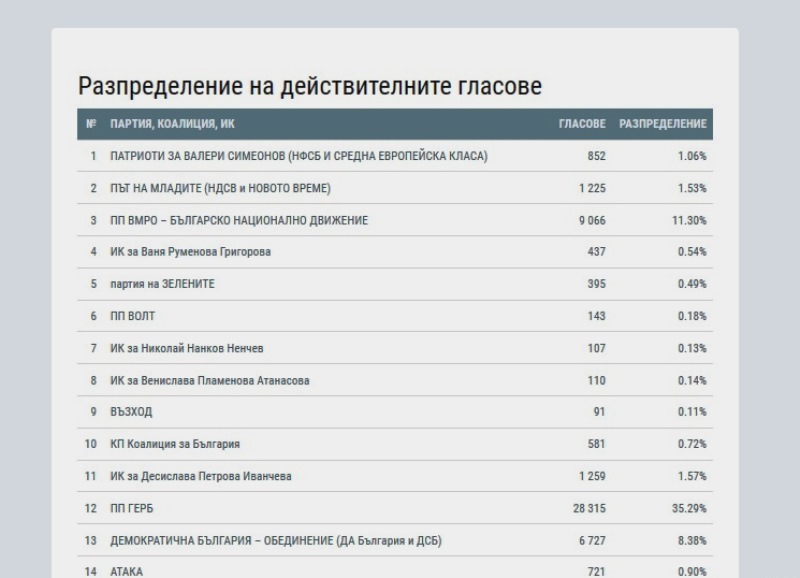Image resolution: width=800 pixels, height=578 pixels.
Task: Select 'ПП ГЕРБ' party name
Action: (132, 508)
